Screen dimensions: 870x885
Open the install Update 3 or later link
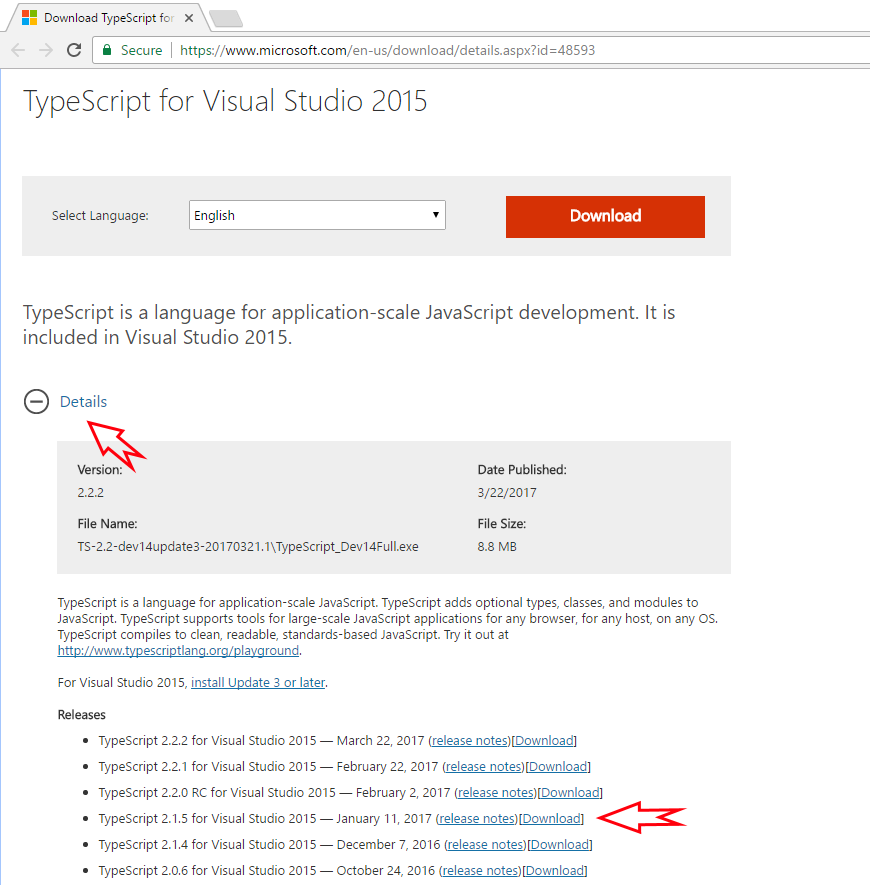pos(258,682)
